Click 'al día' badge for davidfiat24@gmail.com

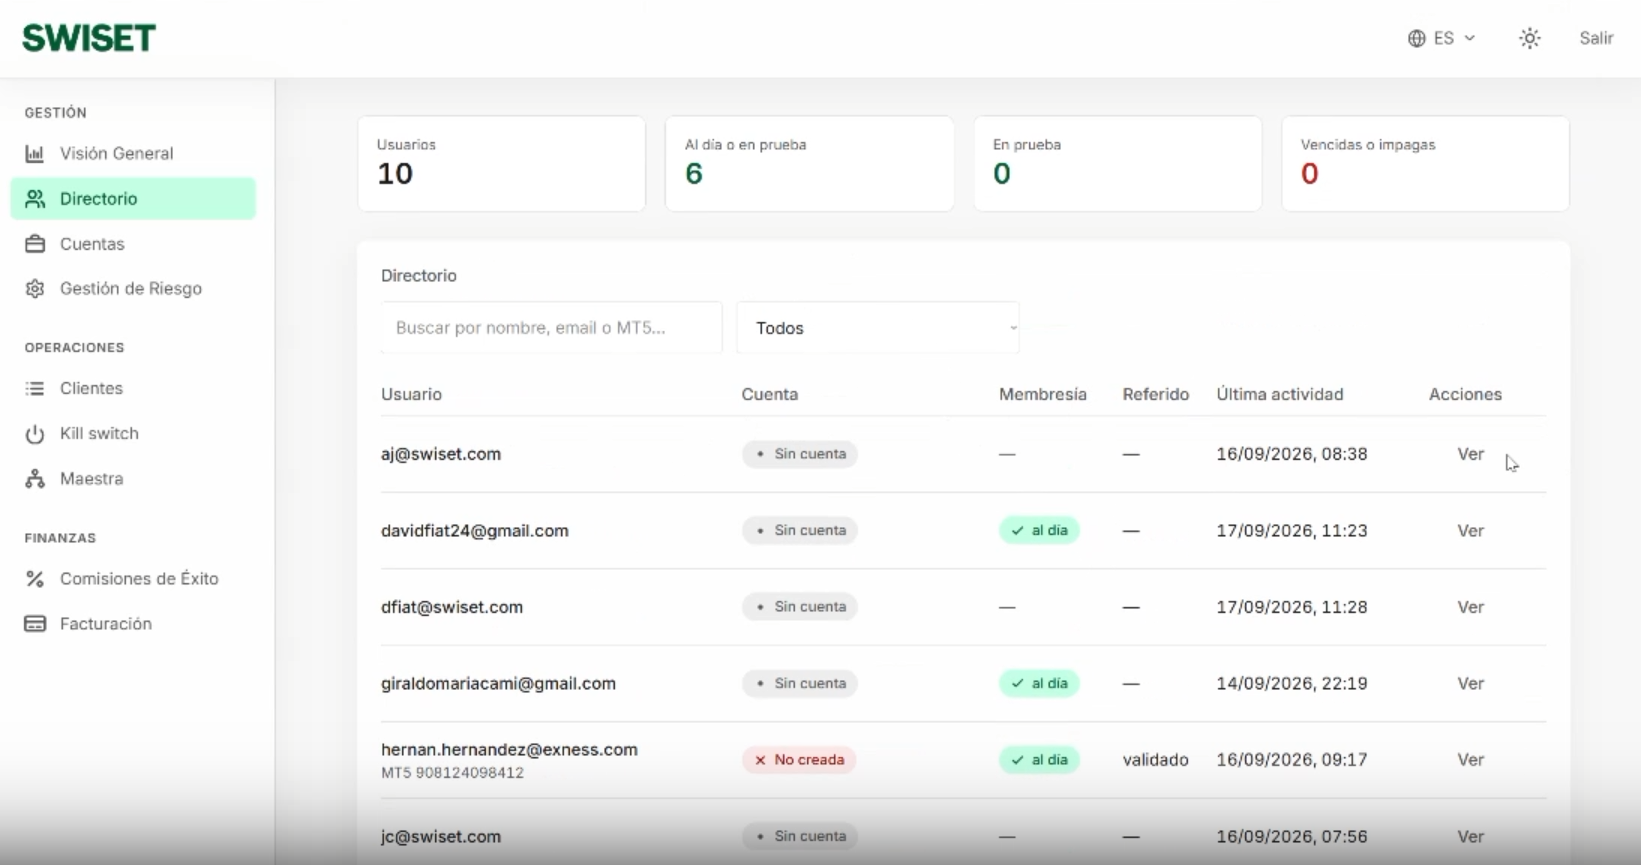(1039, 531)
